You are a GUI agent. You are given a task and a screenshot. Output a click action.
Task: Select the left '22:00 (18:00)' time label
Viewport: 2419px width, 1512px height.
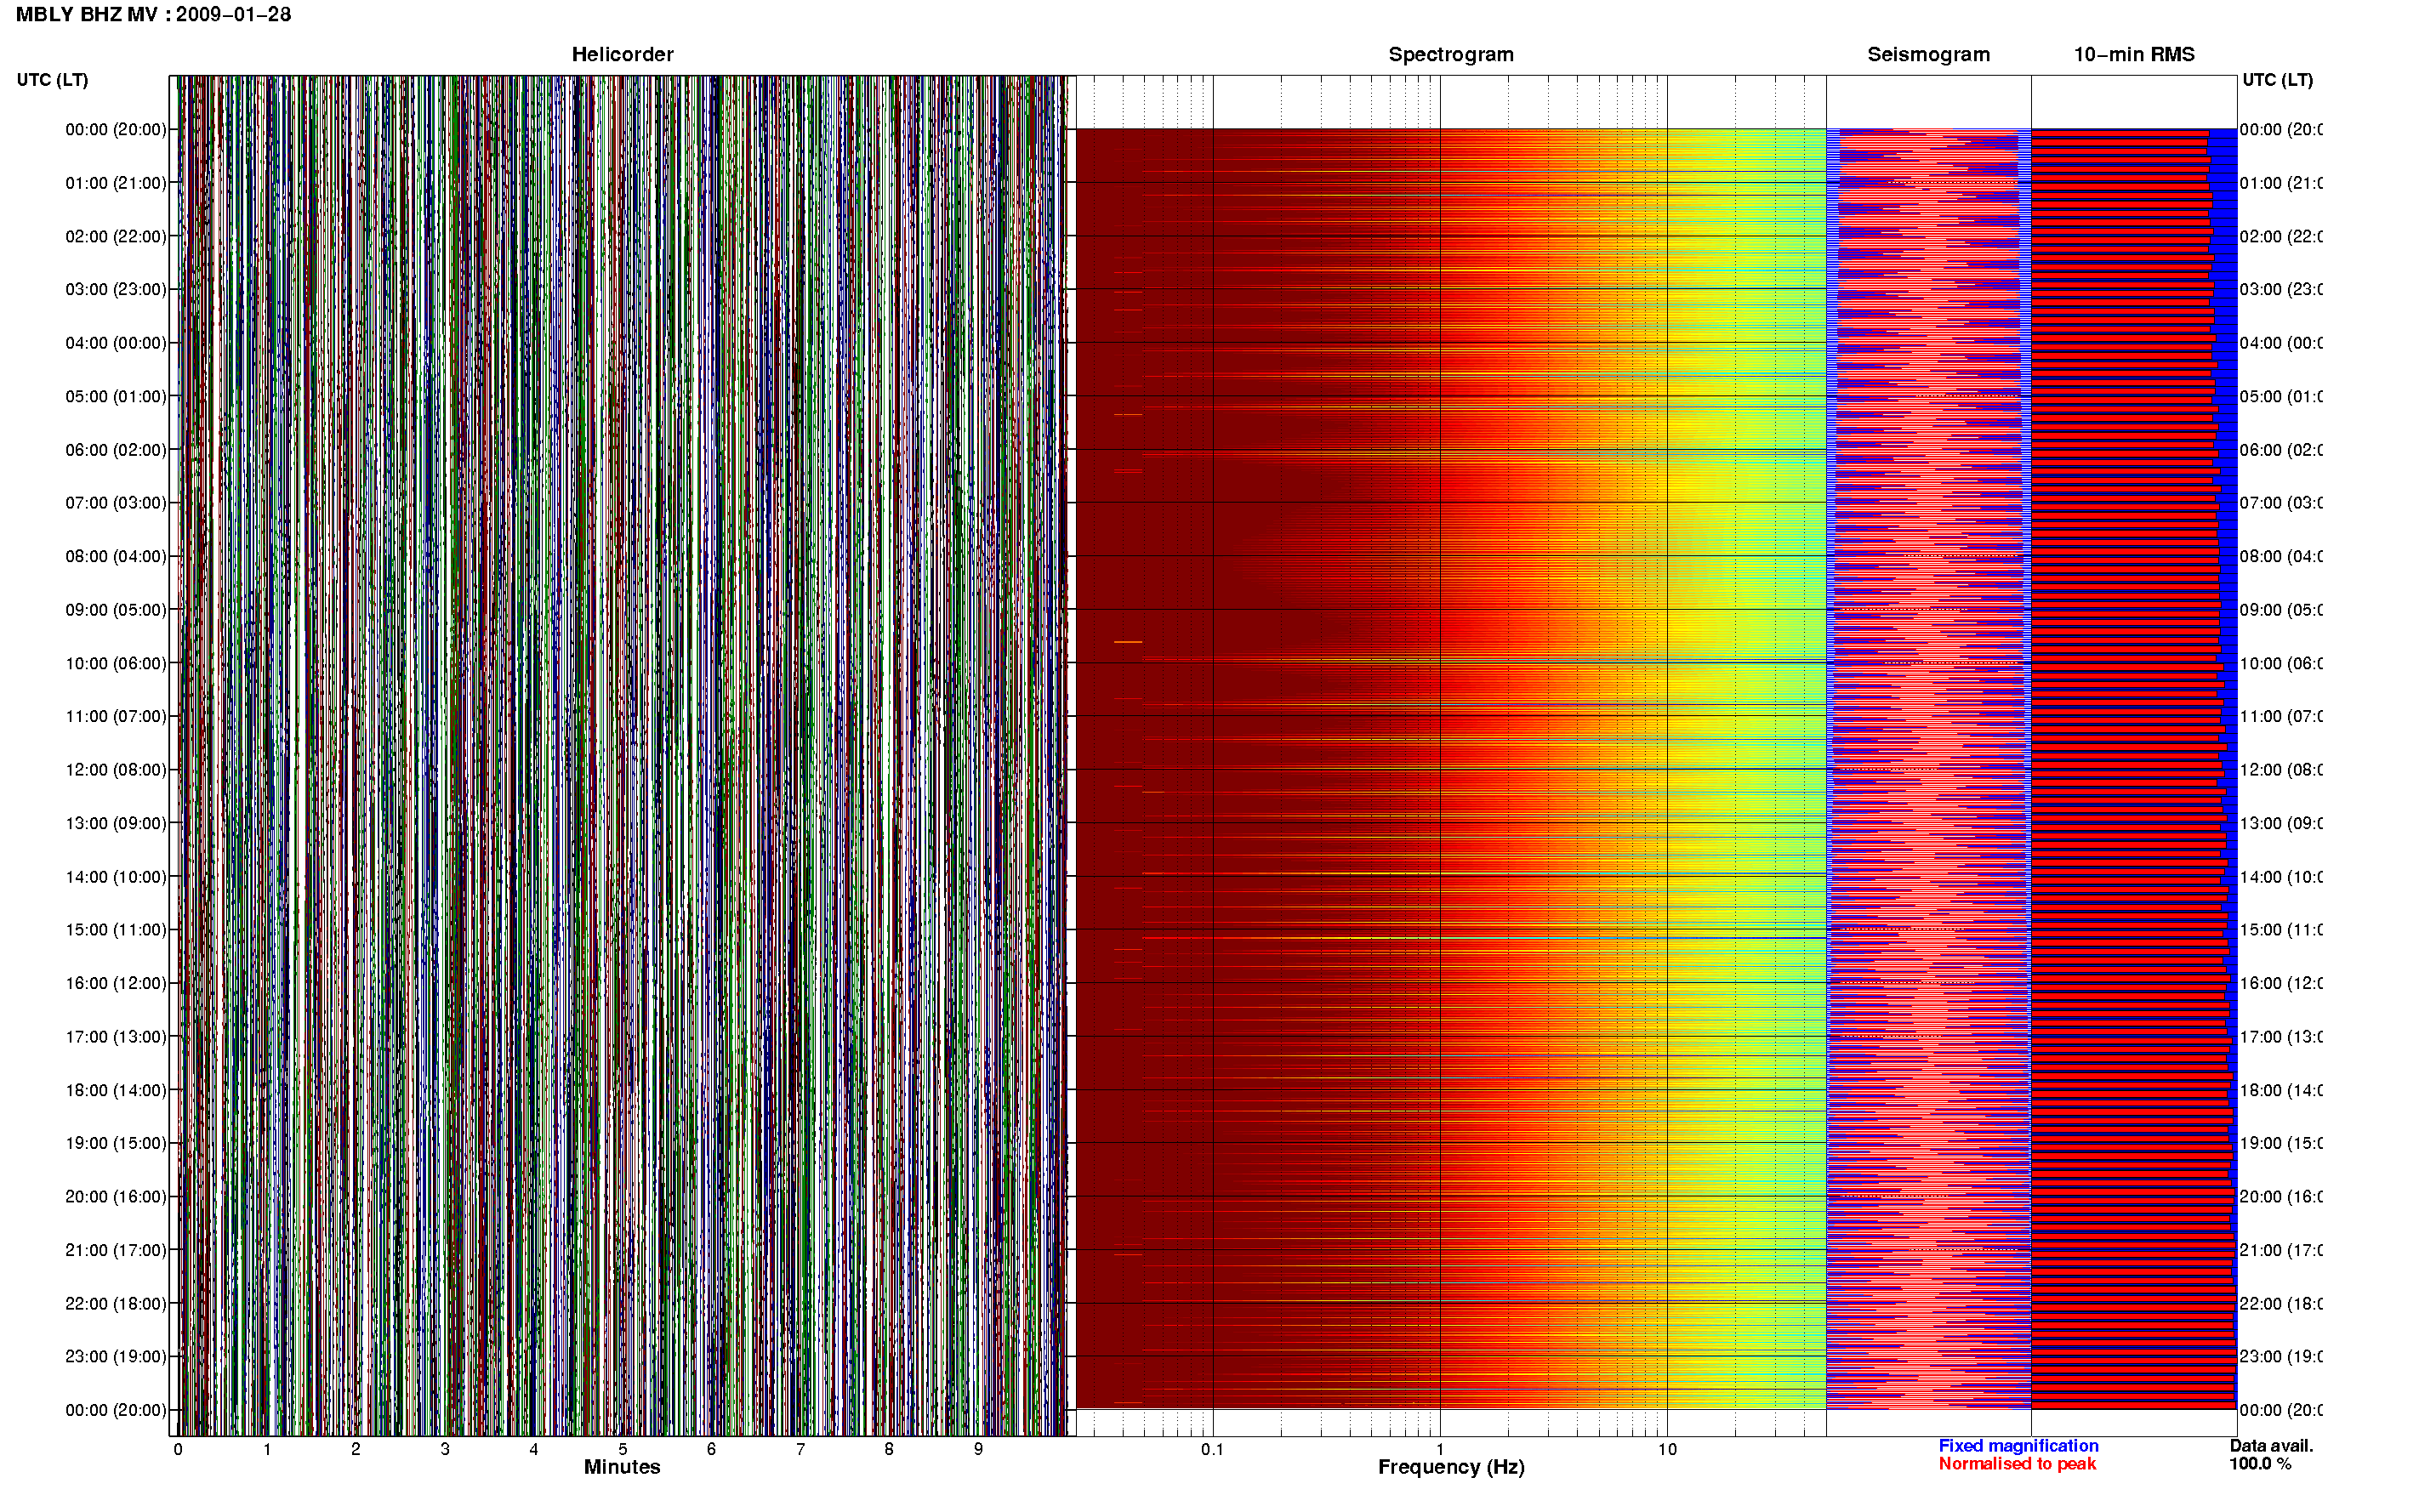(x=116, y=1304)
